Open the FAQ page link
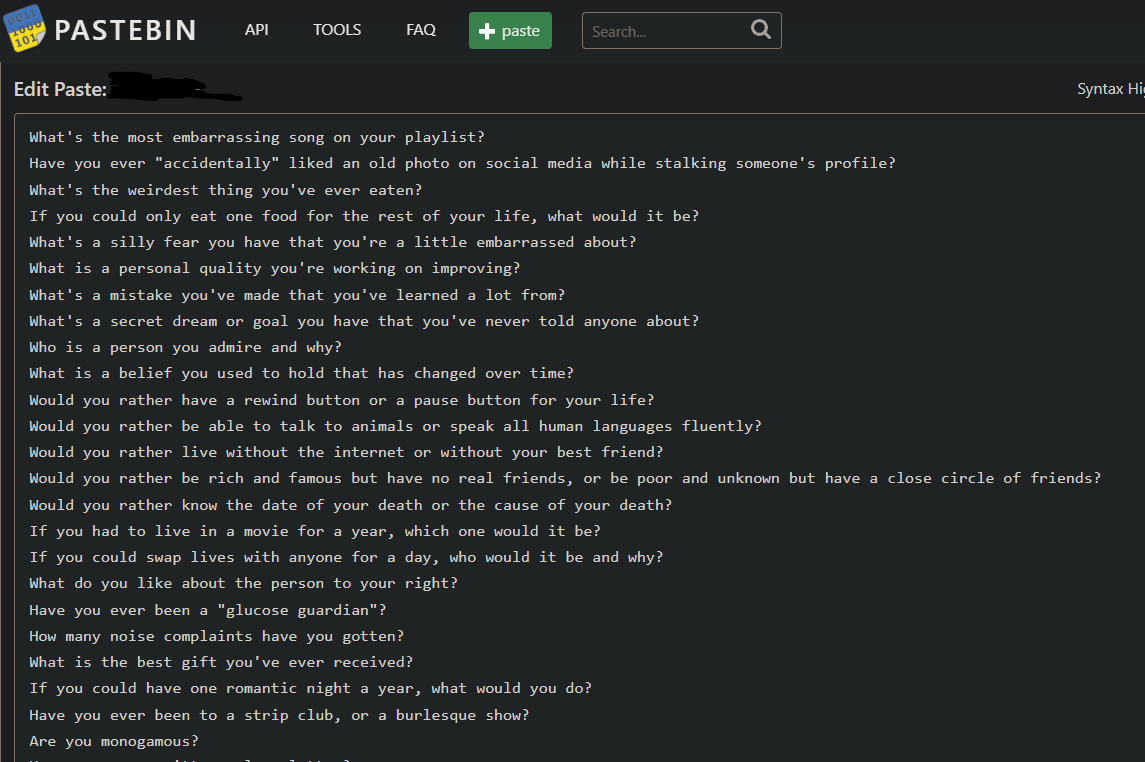1145x762 pixels. (x=421, y=30)
